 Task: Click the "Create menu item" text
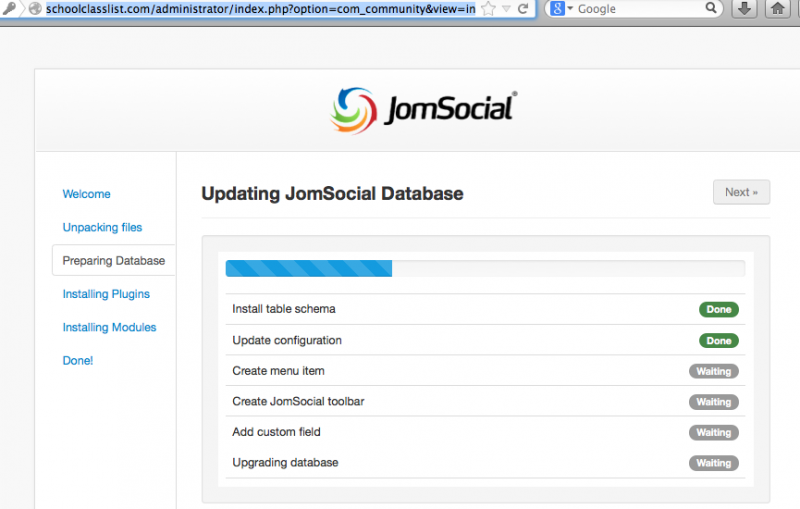(278, 371)
